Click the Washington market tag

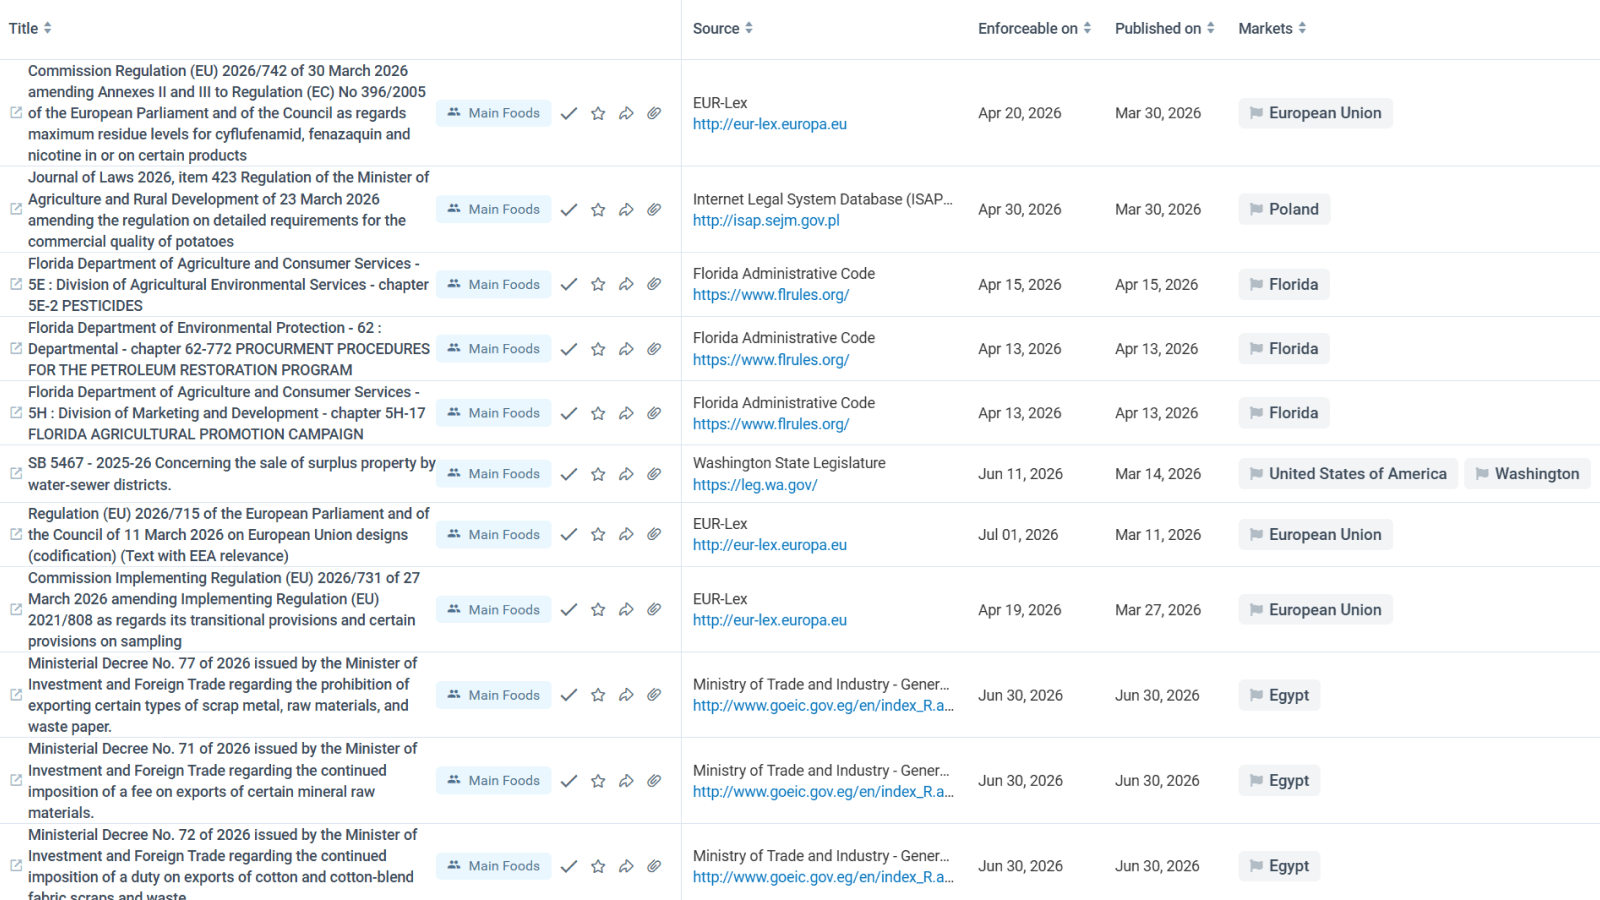pos(1527,474)
